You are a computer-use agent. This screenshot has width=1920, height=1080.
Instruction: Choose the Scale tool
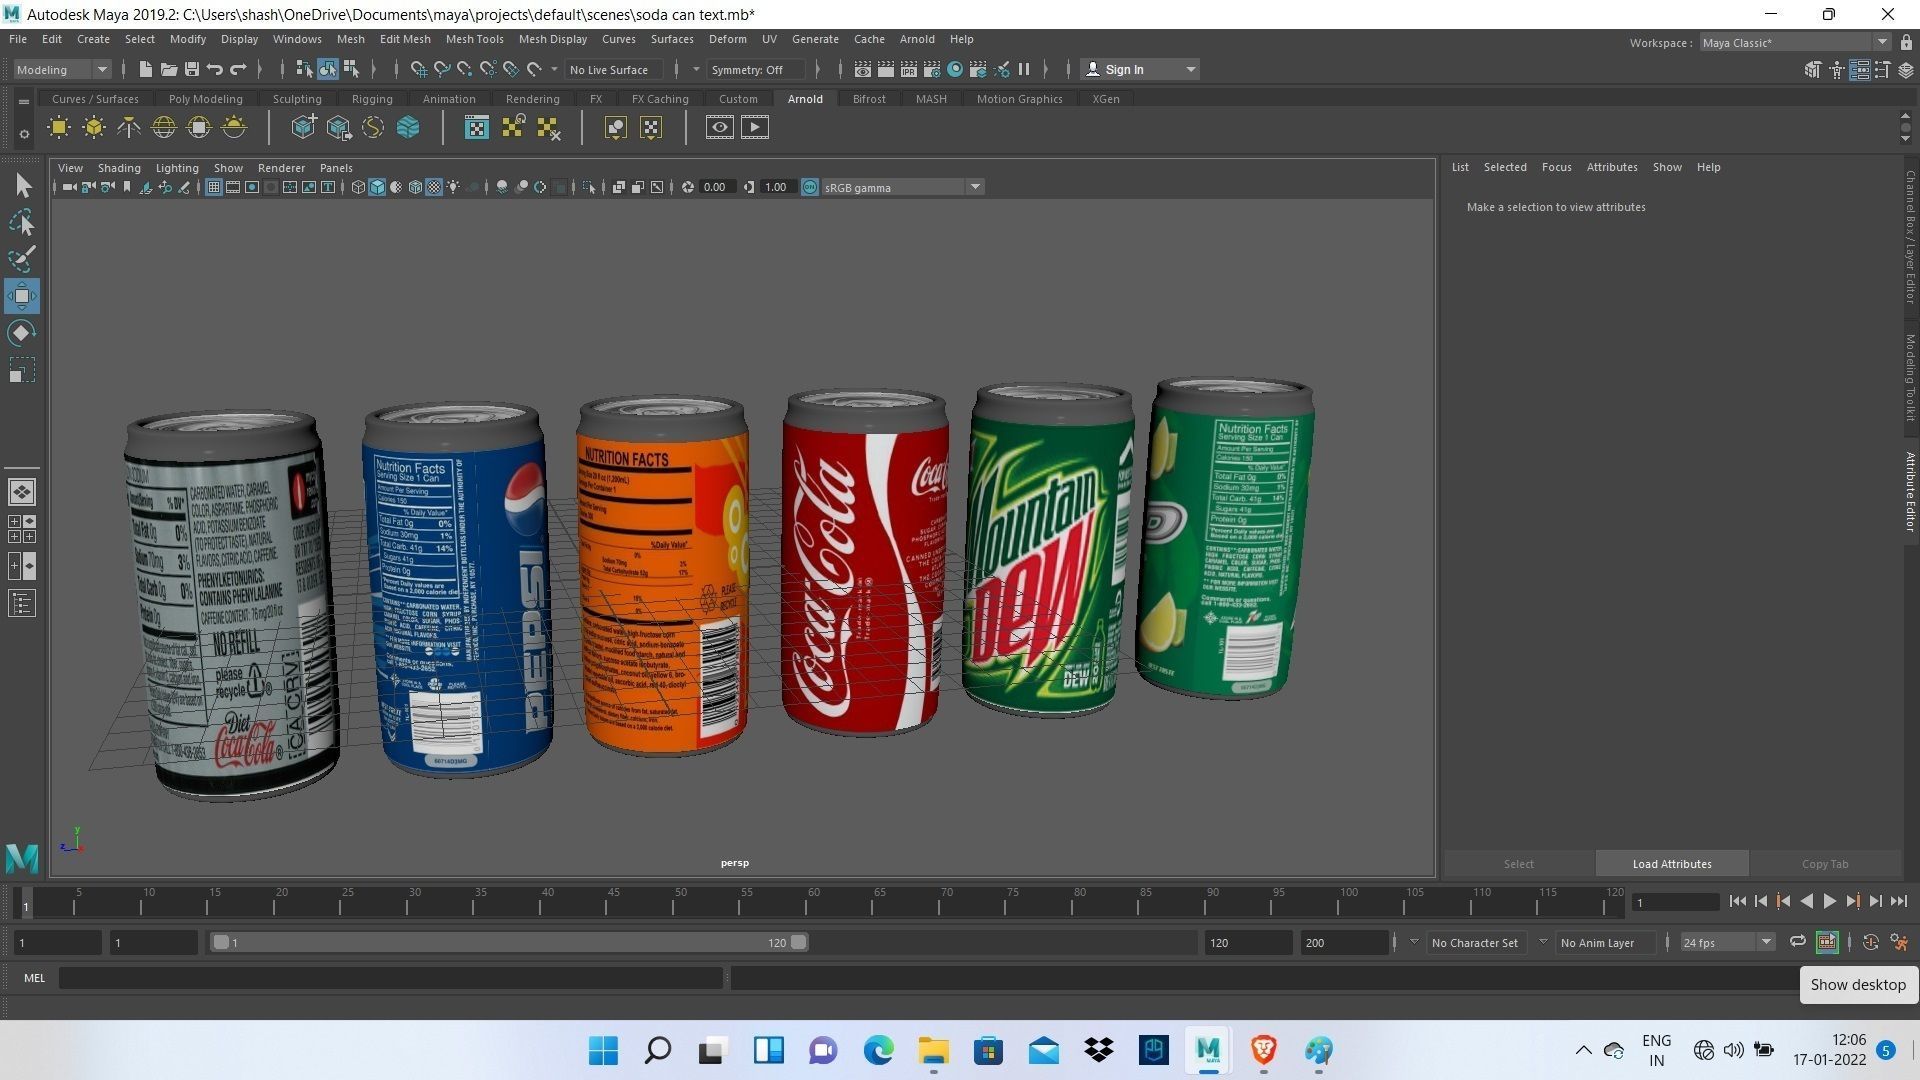[x=22, y=370]
